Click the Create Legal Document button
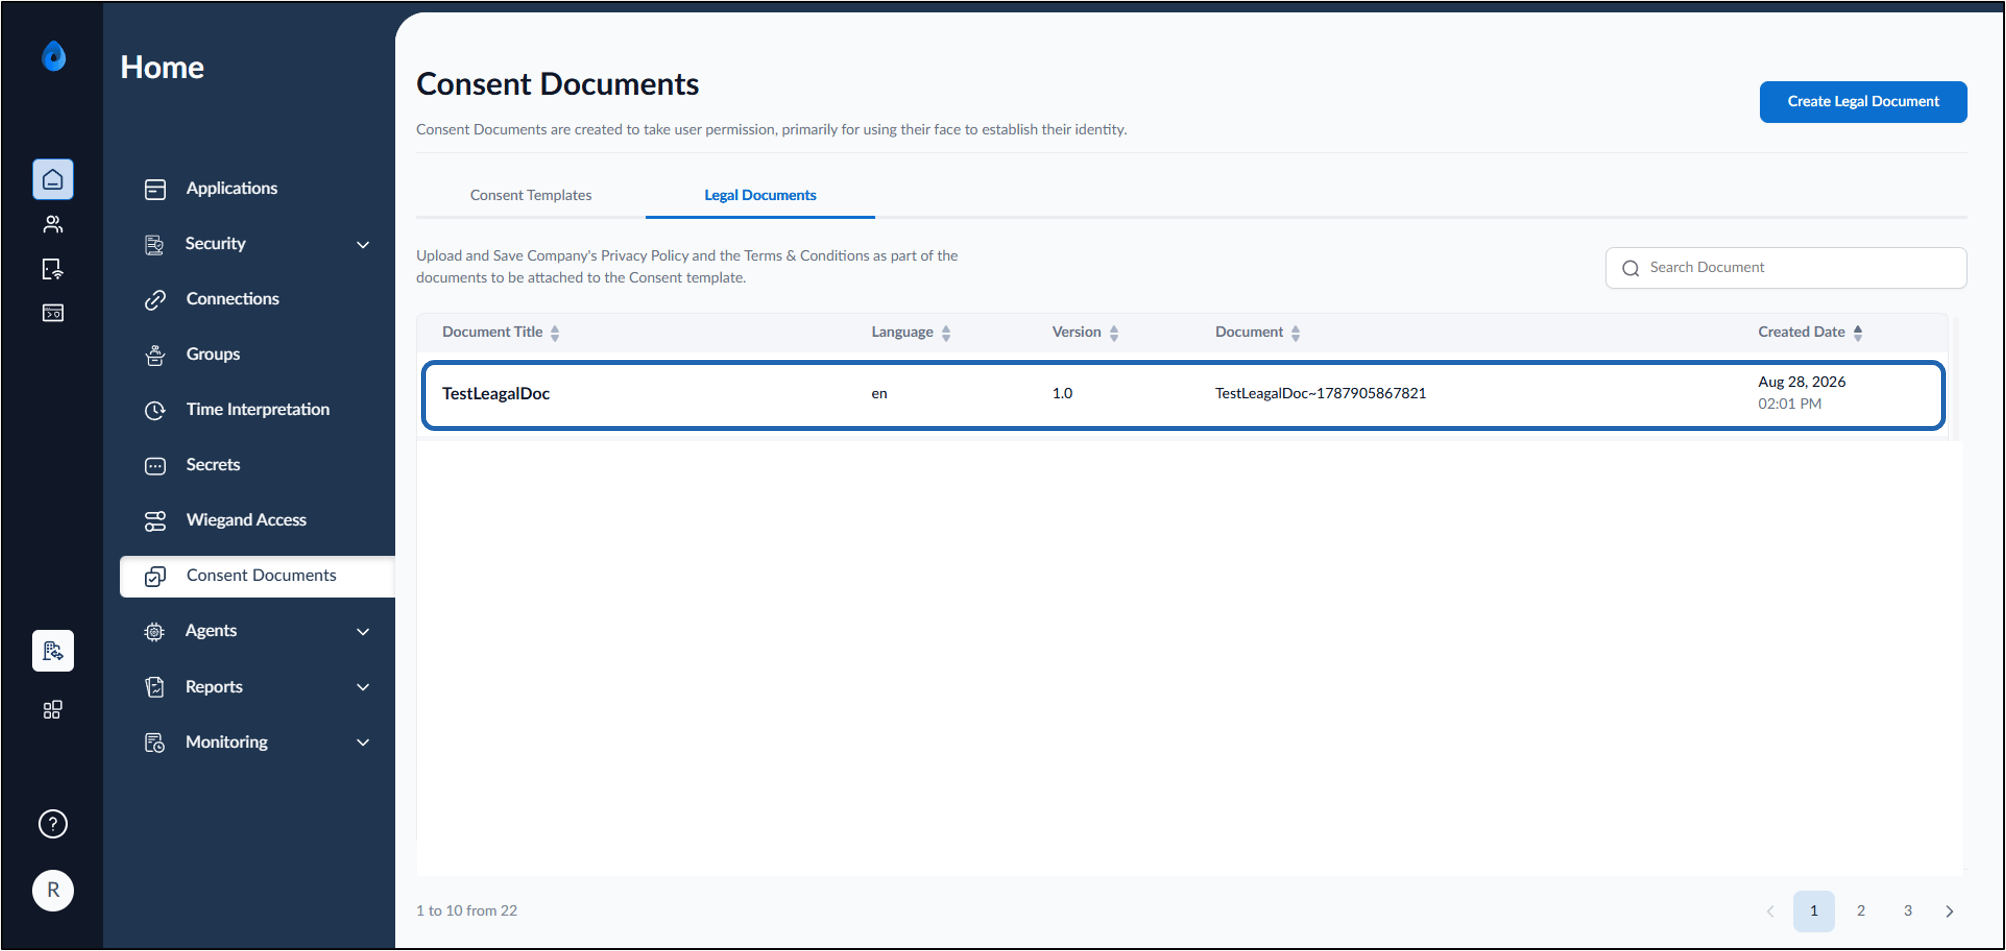This screenshot has width=2006, height=951. click(1863, 102)
